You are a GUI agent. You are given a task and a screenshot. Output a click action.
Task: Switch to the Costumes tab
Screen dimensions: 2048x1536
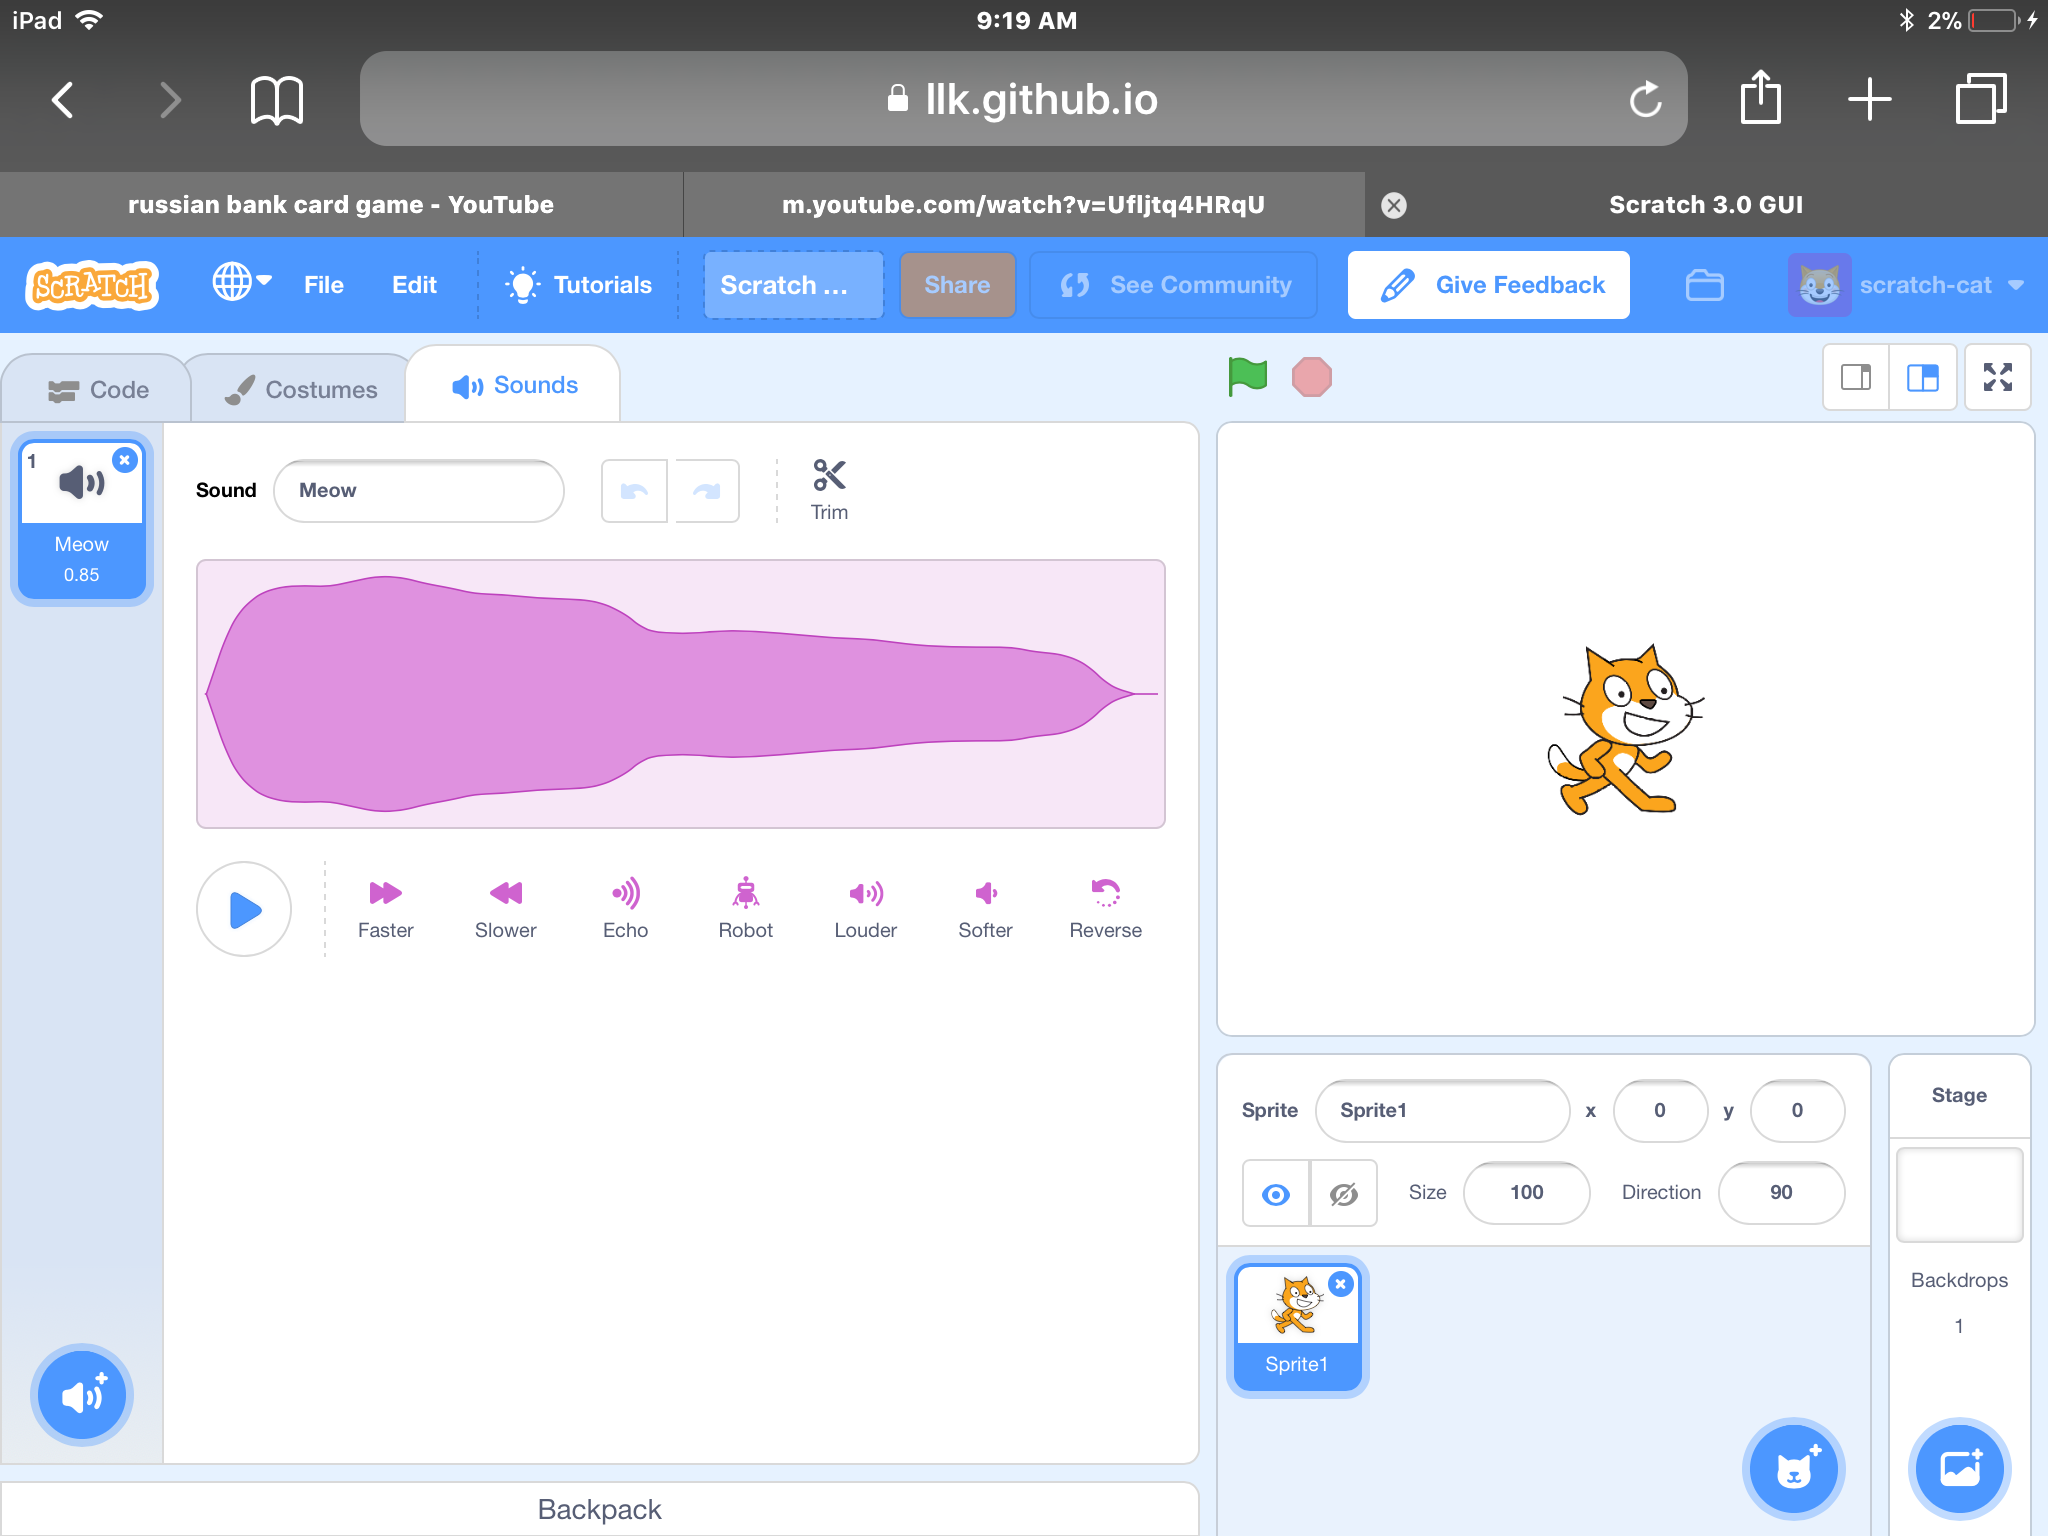coord(301,389)
